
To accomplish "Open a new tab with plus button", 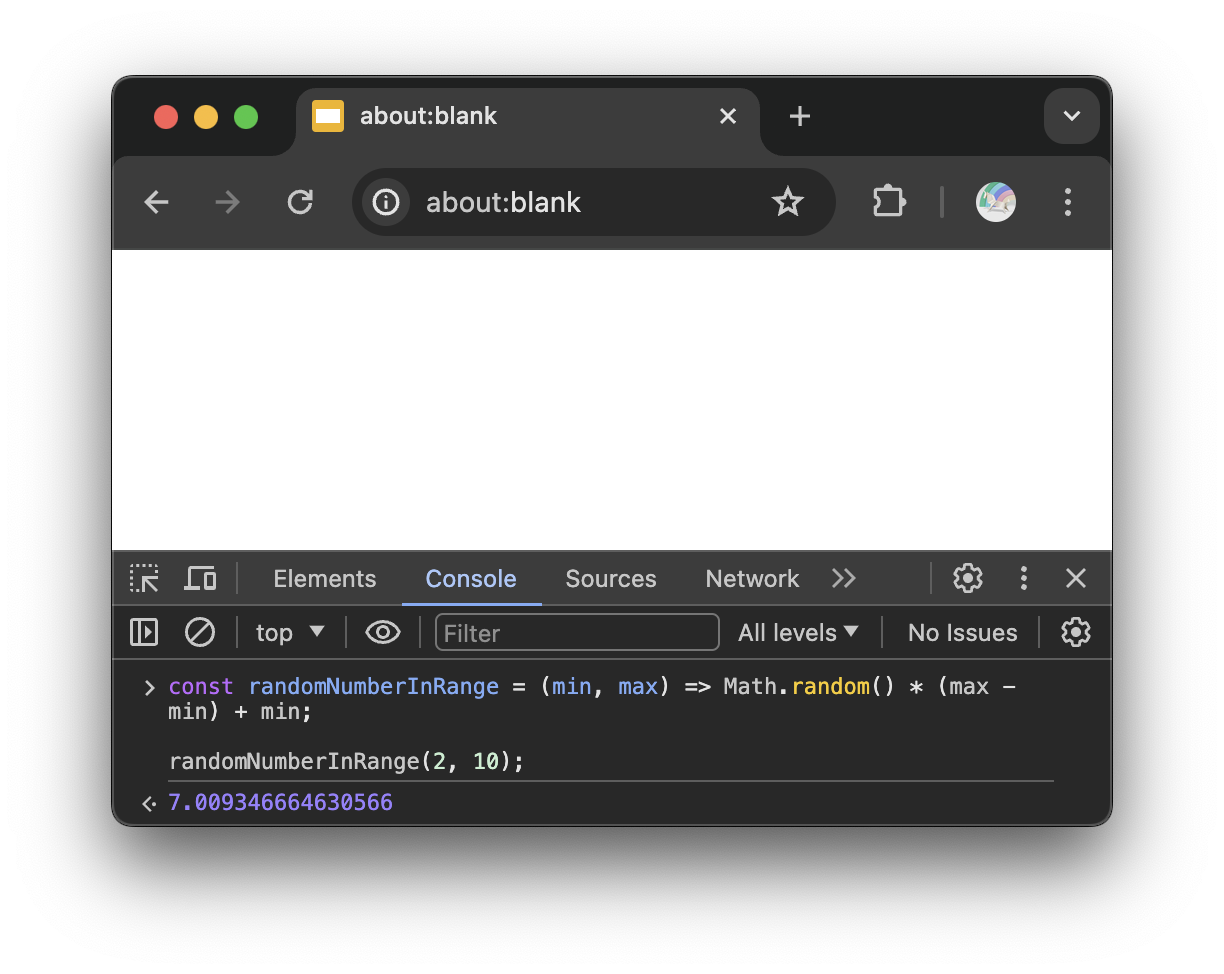I will [799, 117].
